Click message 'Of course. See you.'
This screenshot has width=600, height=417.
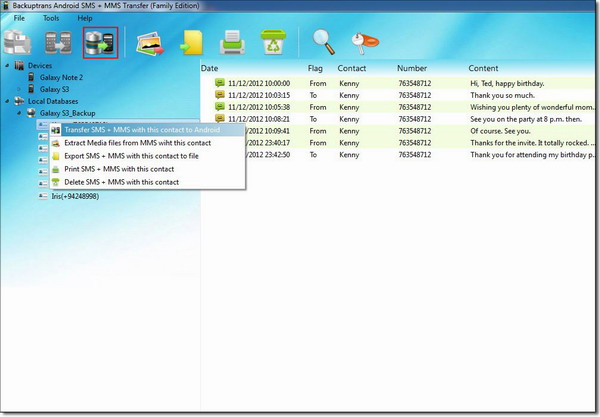[500, 131]
